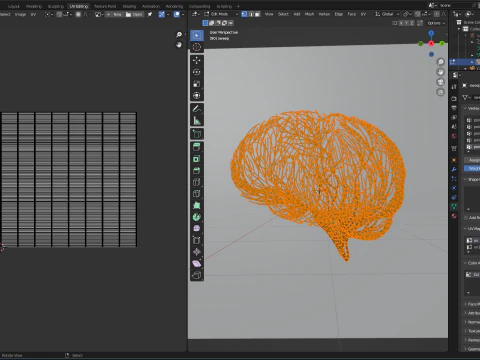This screenshot has width=480, height=360.
Task: Expand the Shape Keys panel
Action: point(471,179)
